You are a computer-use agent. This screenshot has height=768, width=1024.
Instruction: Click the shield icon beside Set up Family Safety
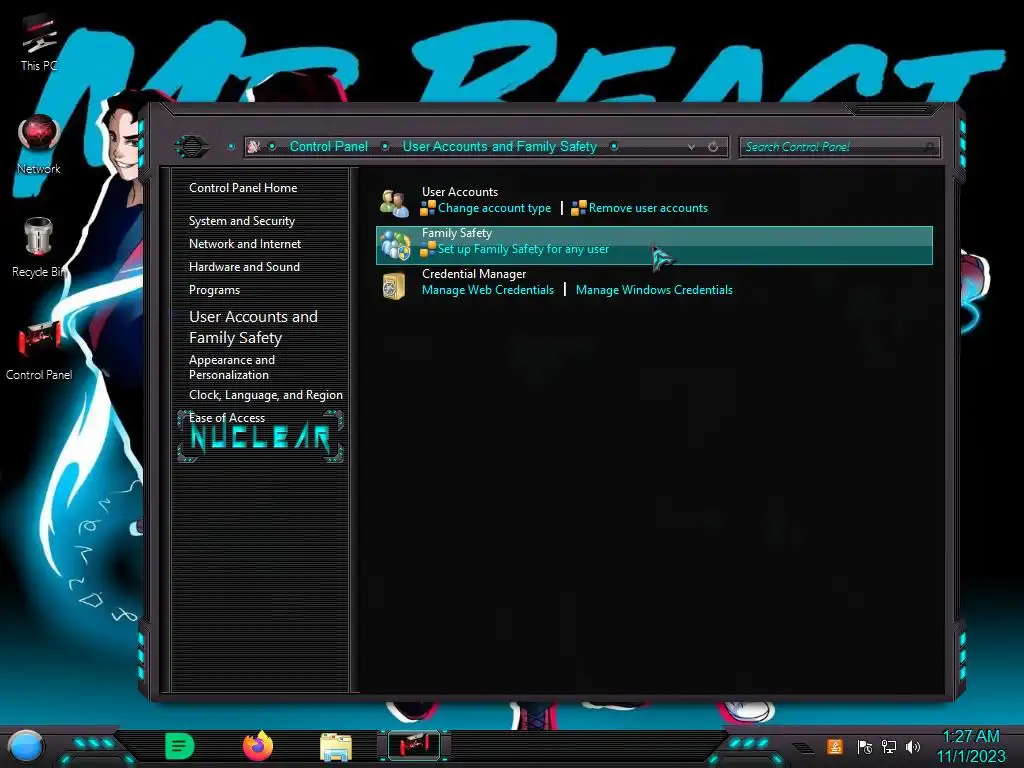(428, 249)
